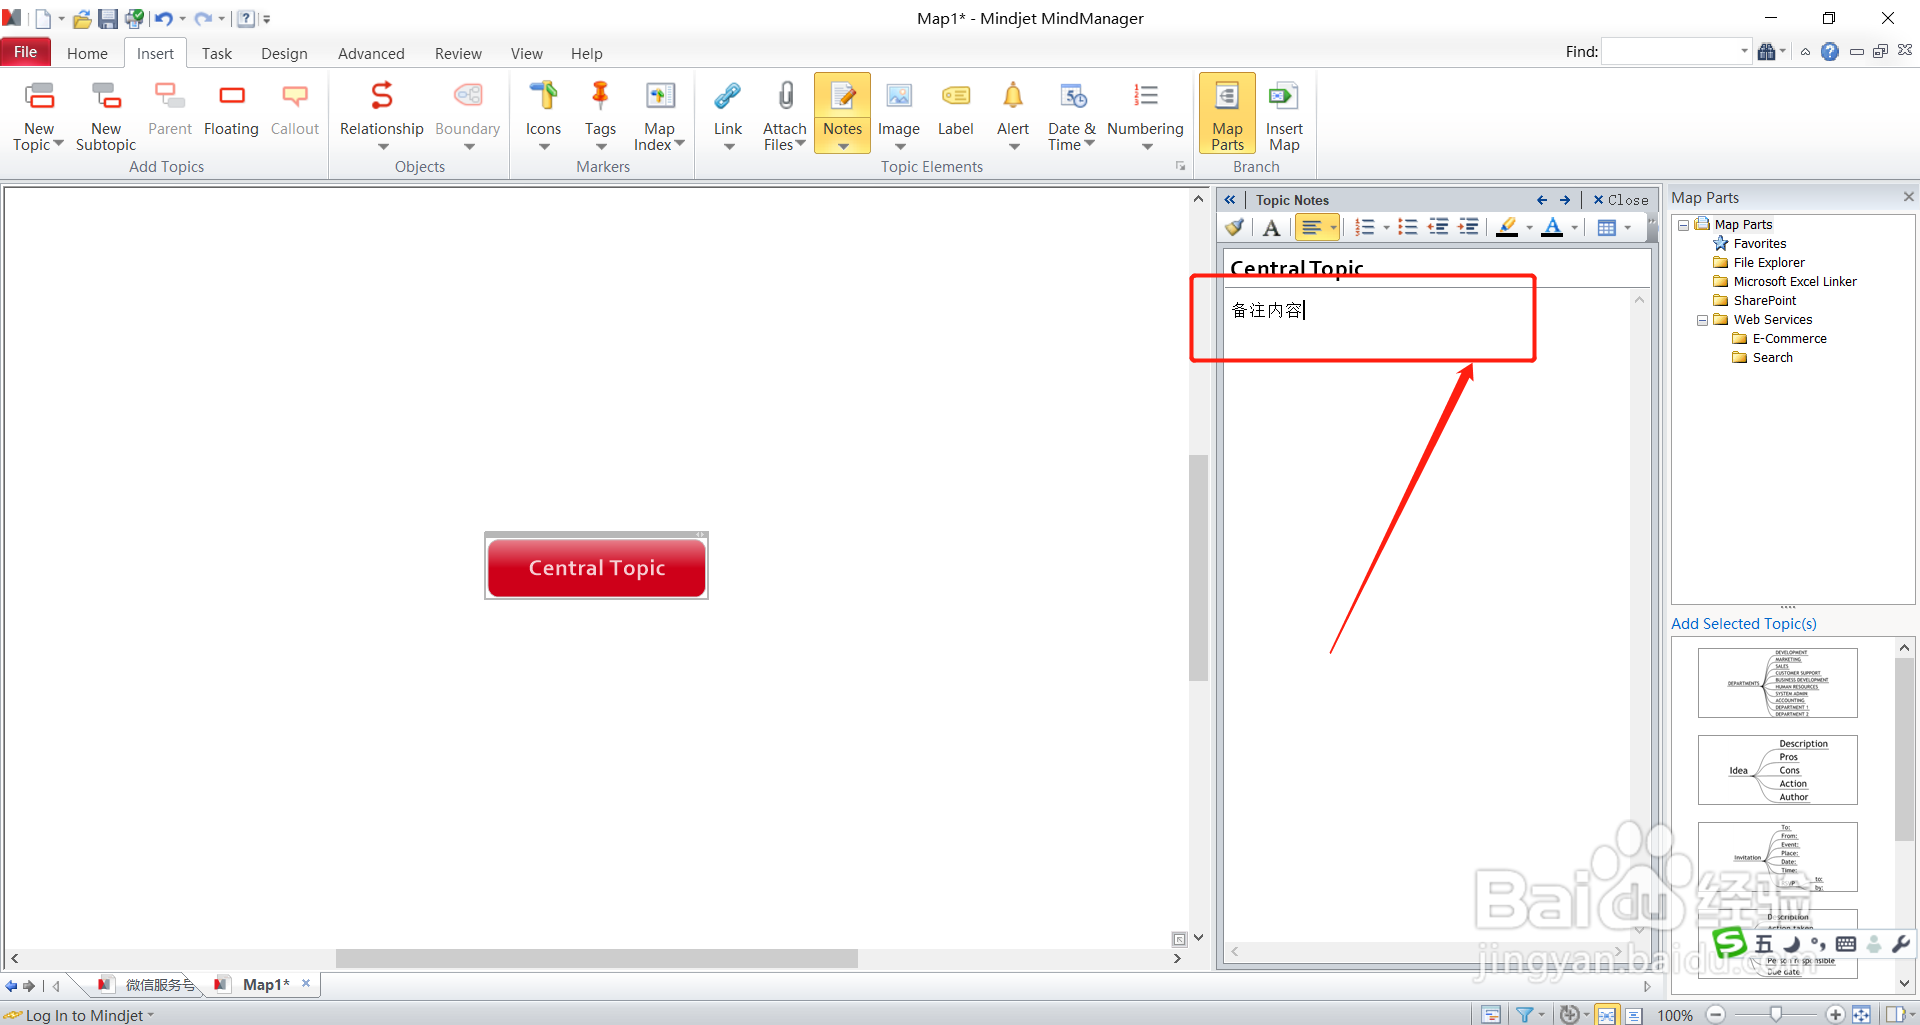The width and height of the screenshot is (1920, 1025).
Task: Click Add Selected Topic(s) link
Action: coord(1744,623)
